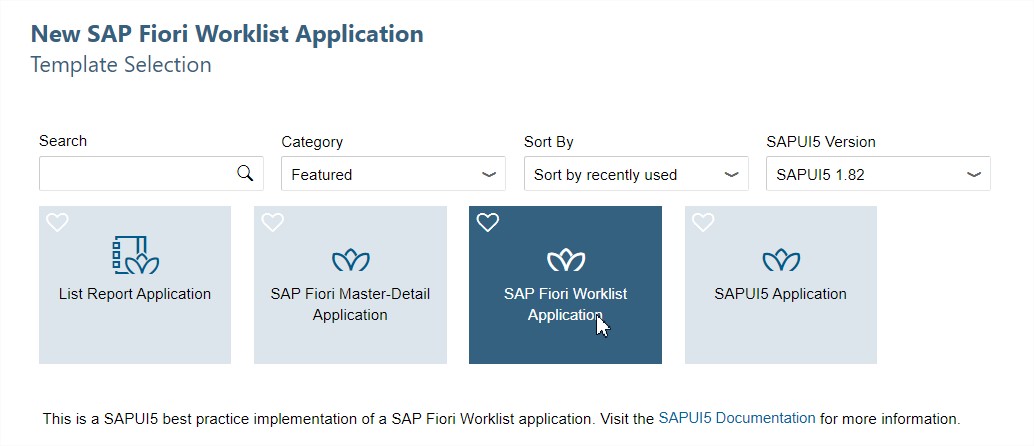
Task: Click the "SAPUI5 Version" field label
Action: [821, 142]
